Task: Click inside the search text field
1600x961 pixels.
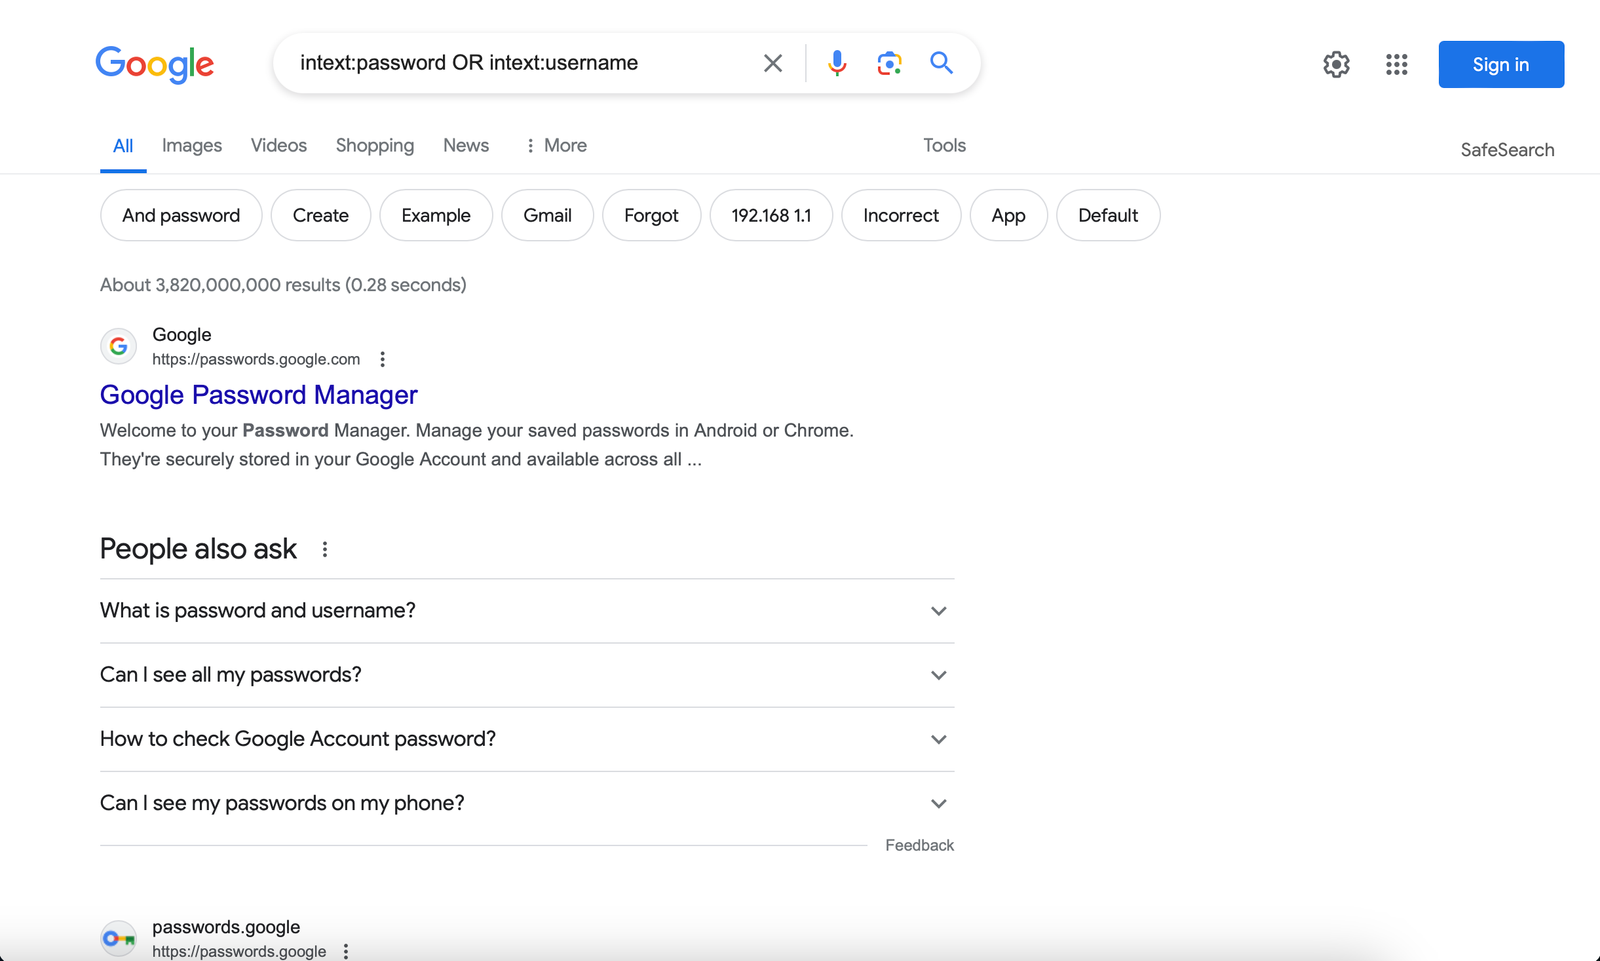Action: (520, 63)
